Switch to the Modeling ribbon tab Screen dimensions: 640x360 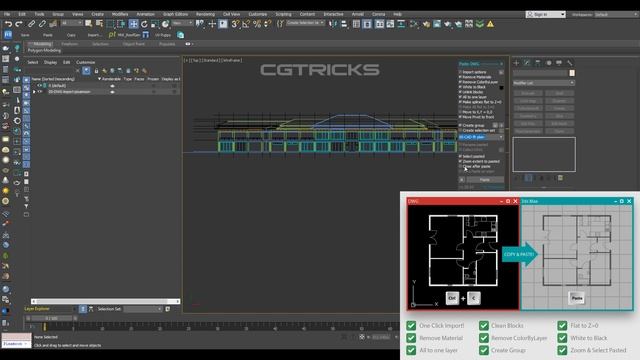[42, 44]
